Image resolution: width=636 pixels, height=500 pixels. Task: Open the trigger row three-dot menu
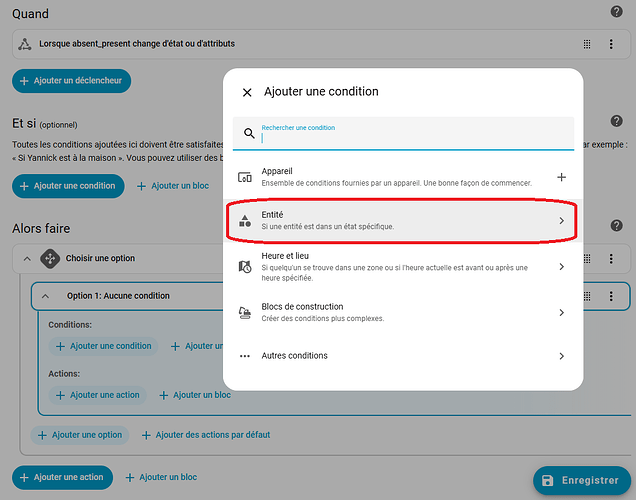pyautogui.click(x=611, y=45)
